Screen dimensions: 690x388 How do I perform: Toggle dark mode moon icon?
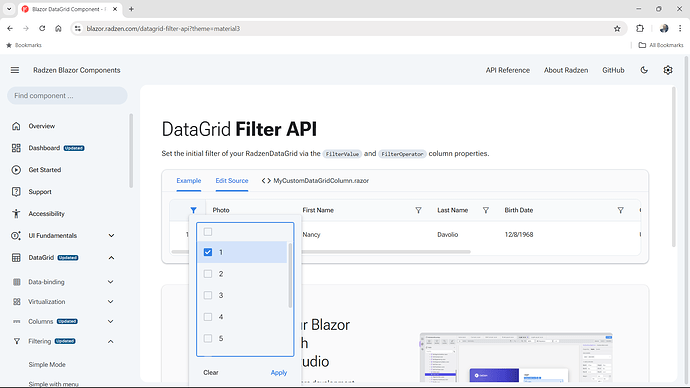(644, 70)
